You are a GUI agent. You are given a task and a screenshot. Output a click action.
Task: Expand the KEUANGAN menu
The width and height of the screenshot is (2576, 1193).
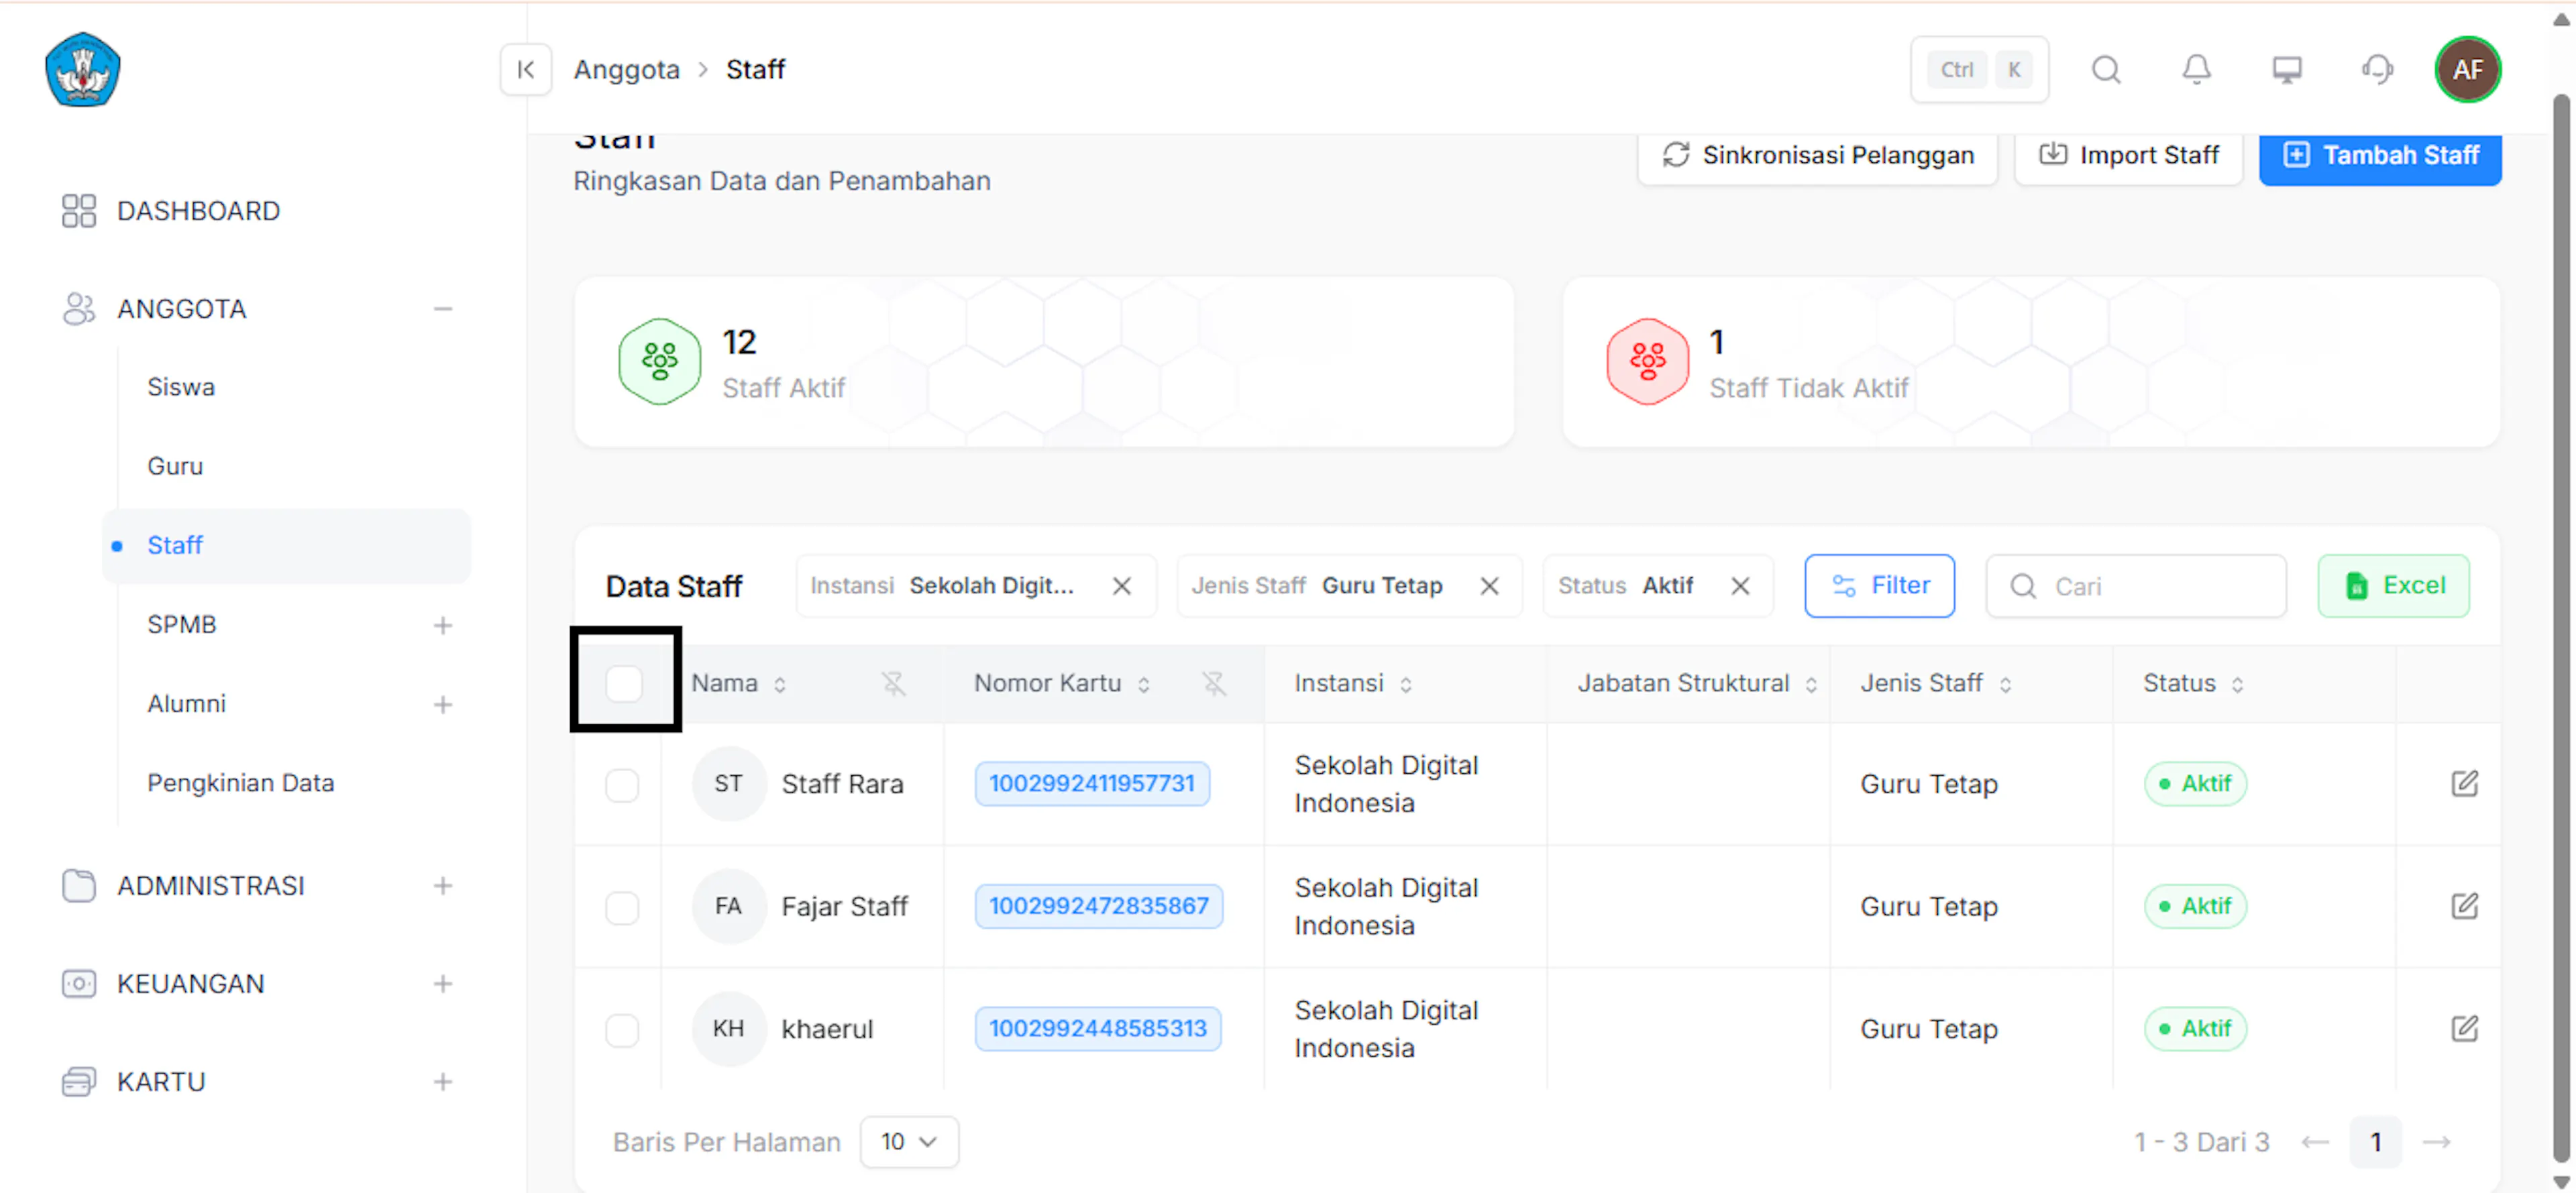point(442,984)
